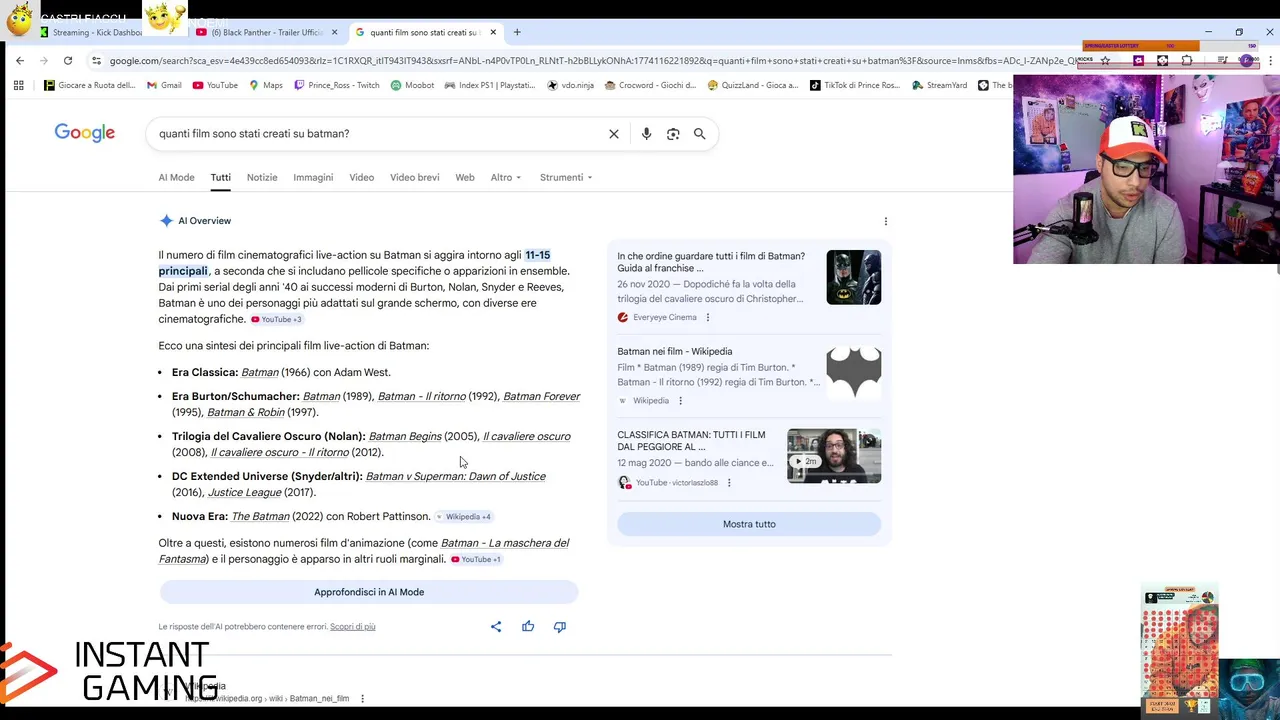Open Everyeye Batman movie thumbnail
Screen dimensions: 1280x720
tap(854, 277)
